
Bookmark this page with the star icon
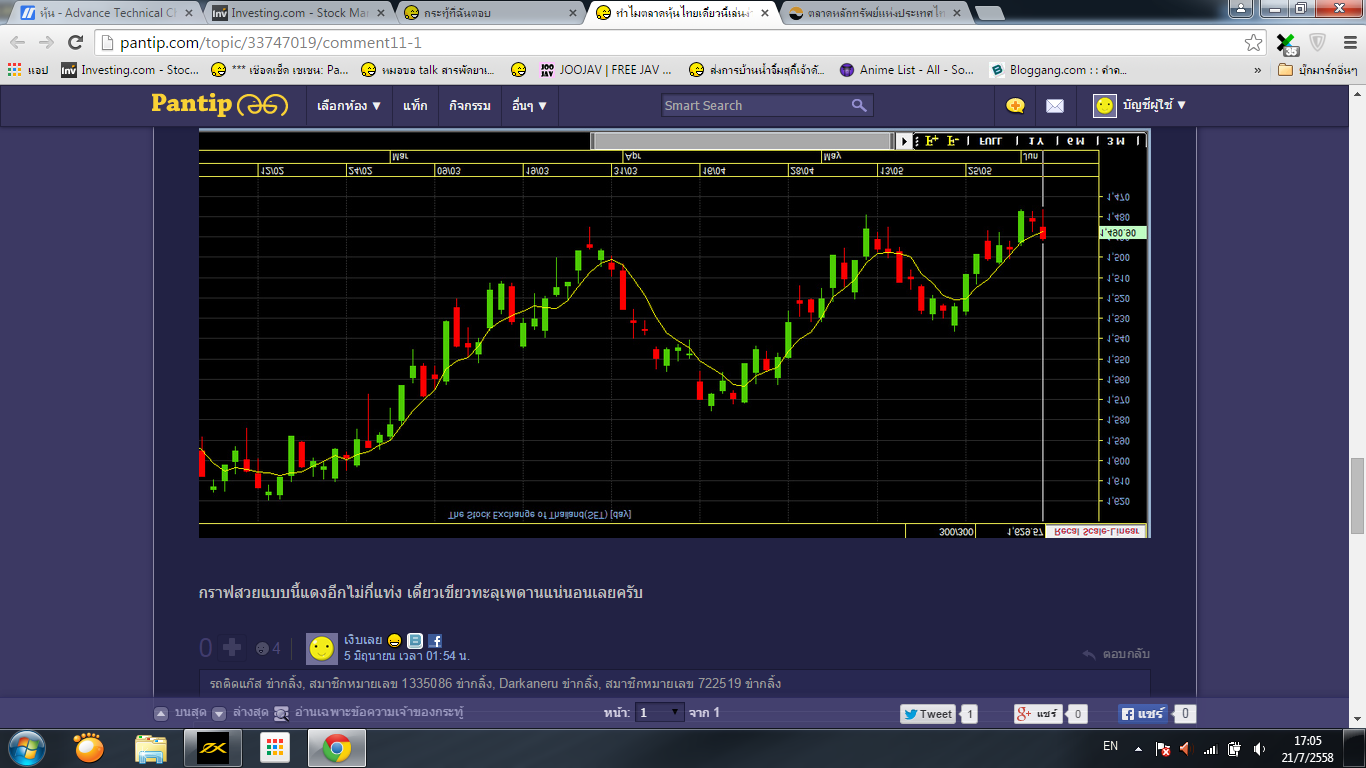(x=1253, y=43)
